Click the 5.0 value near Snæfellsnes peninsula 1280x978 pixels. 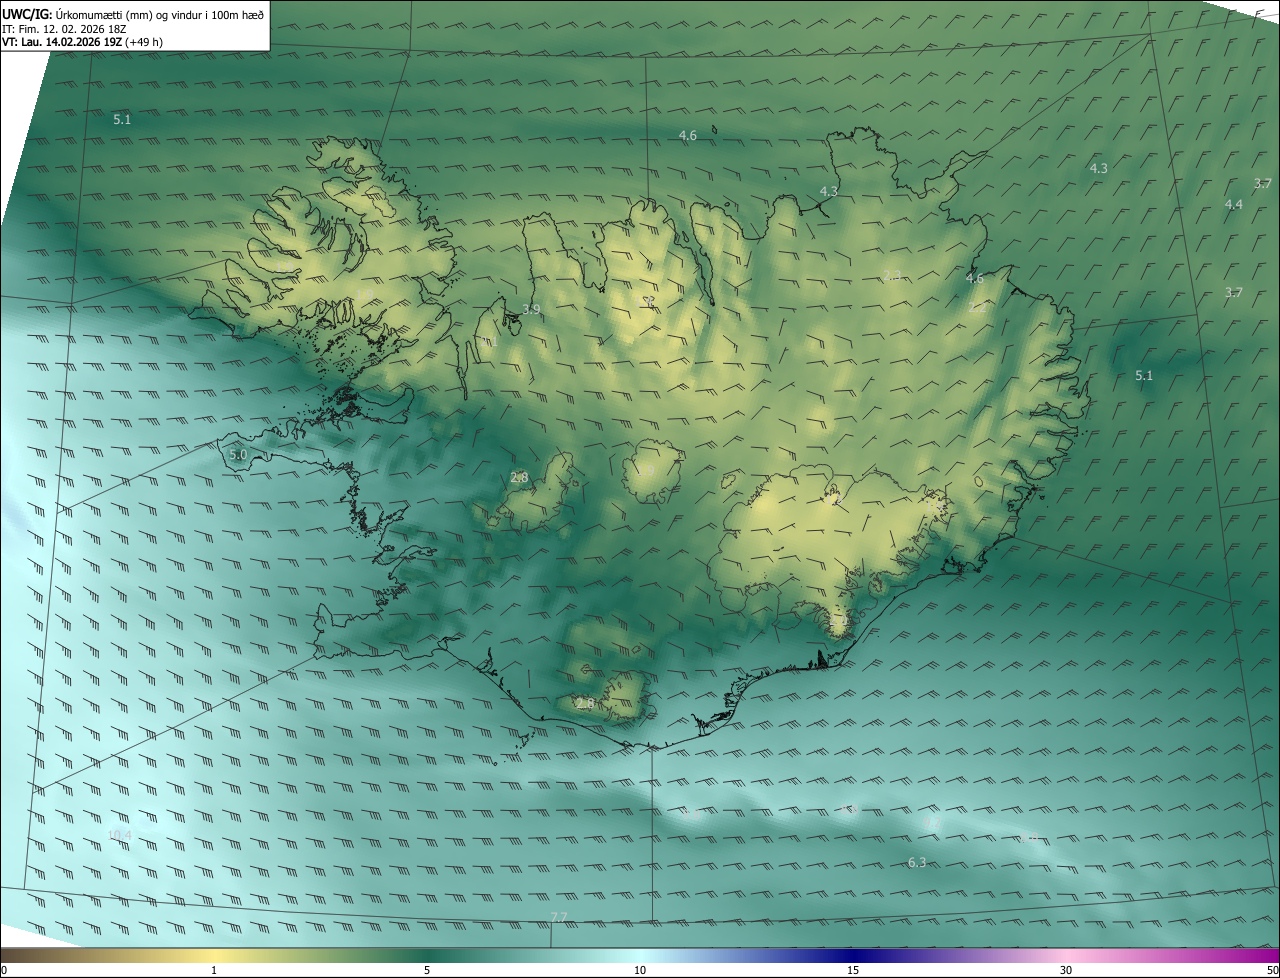[237, 454]
